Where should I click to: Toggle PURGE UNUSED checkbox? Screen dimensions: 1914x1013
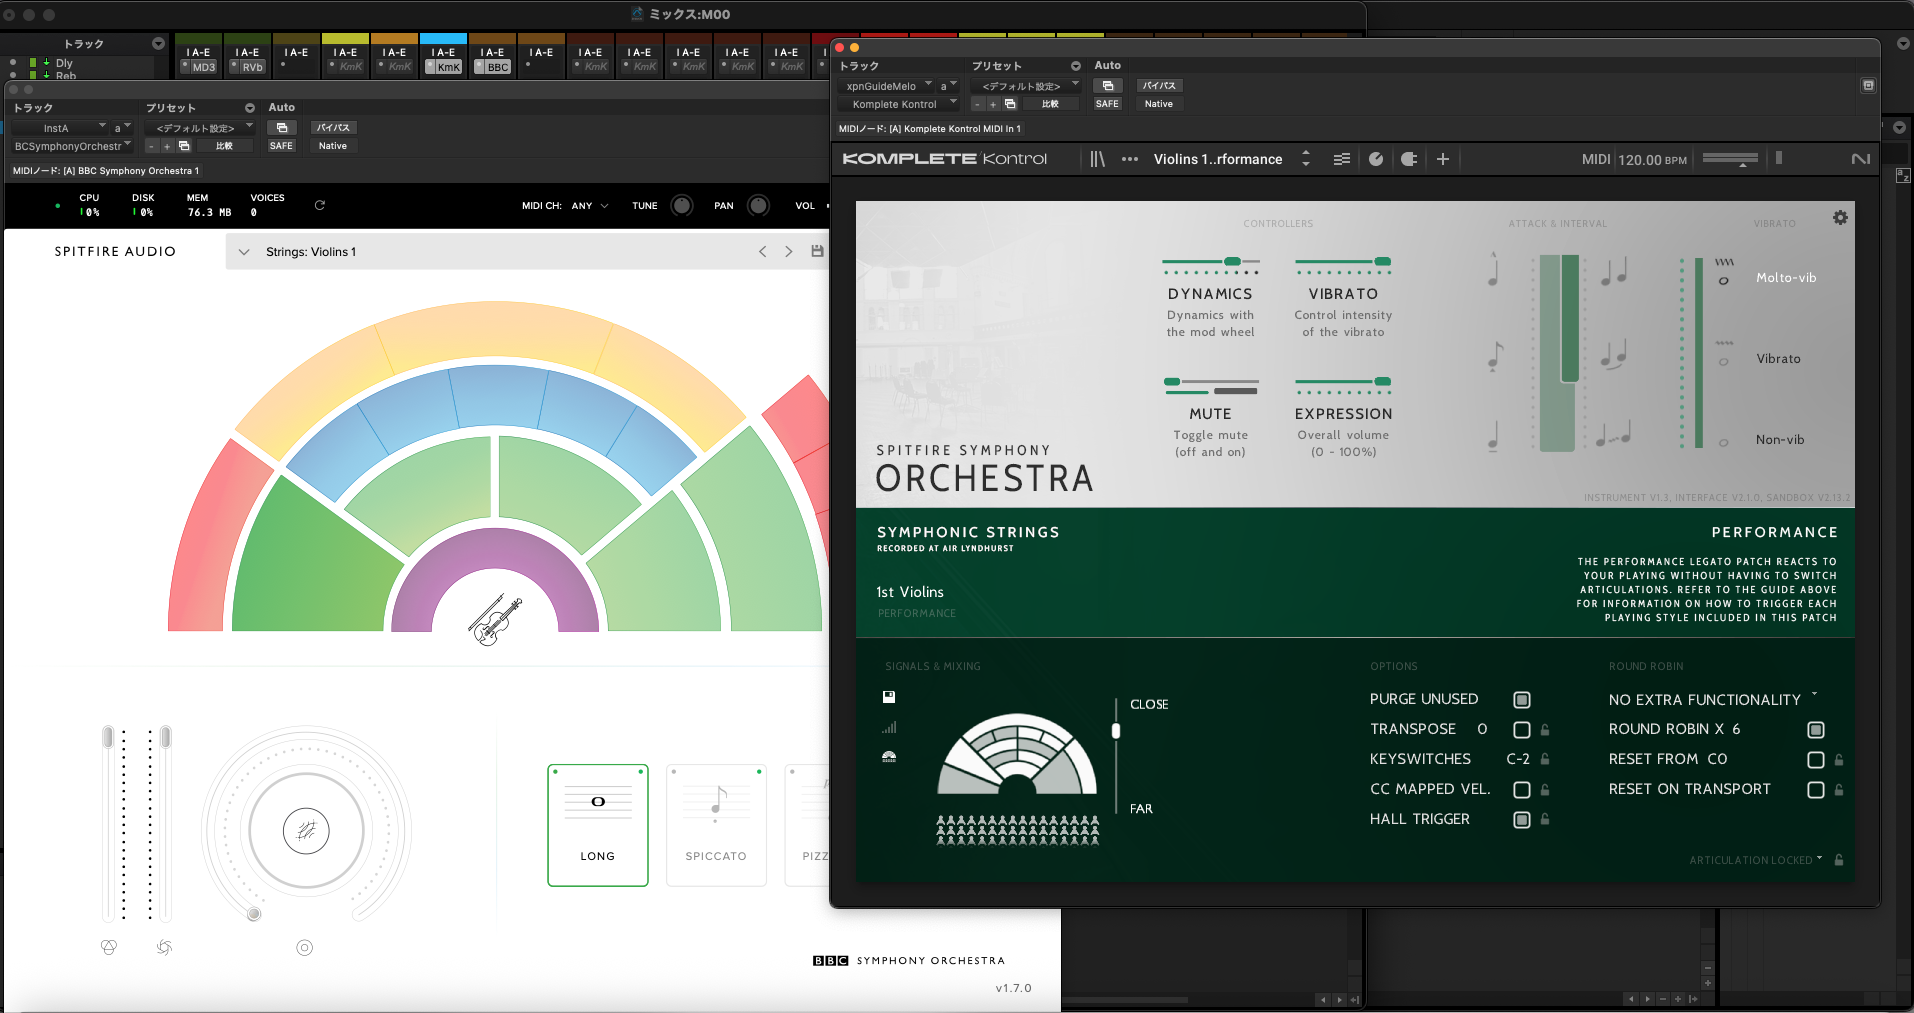click(1522, 700)
